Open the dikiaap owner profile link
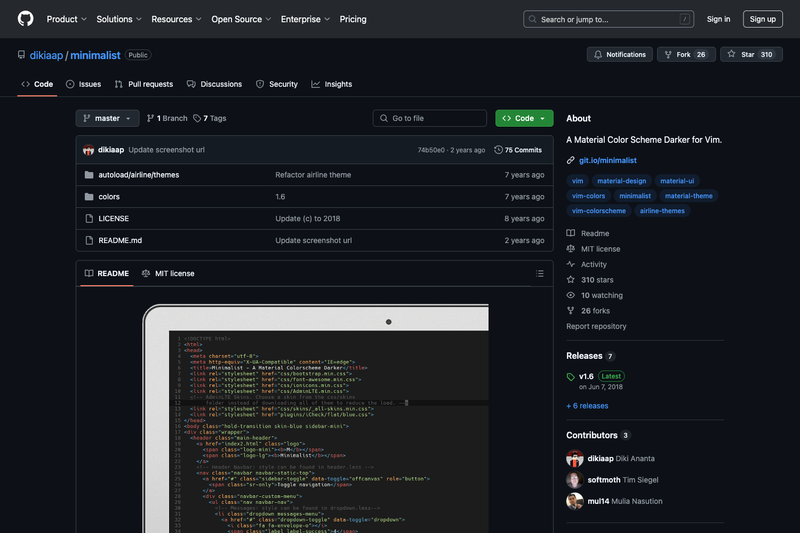This screenshot has width=800, height=533. click(46, 55)
